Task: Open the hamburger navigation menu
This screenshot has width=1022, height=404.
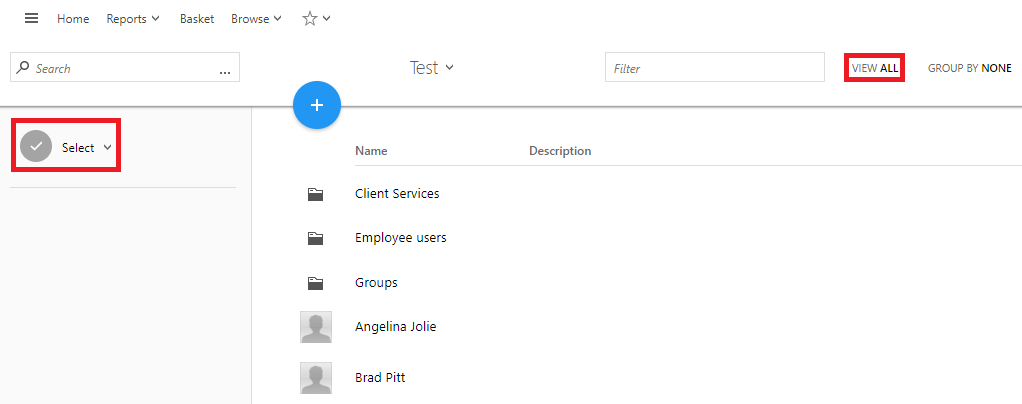Action: 31,18
